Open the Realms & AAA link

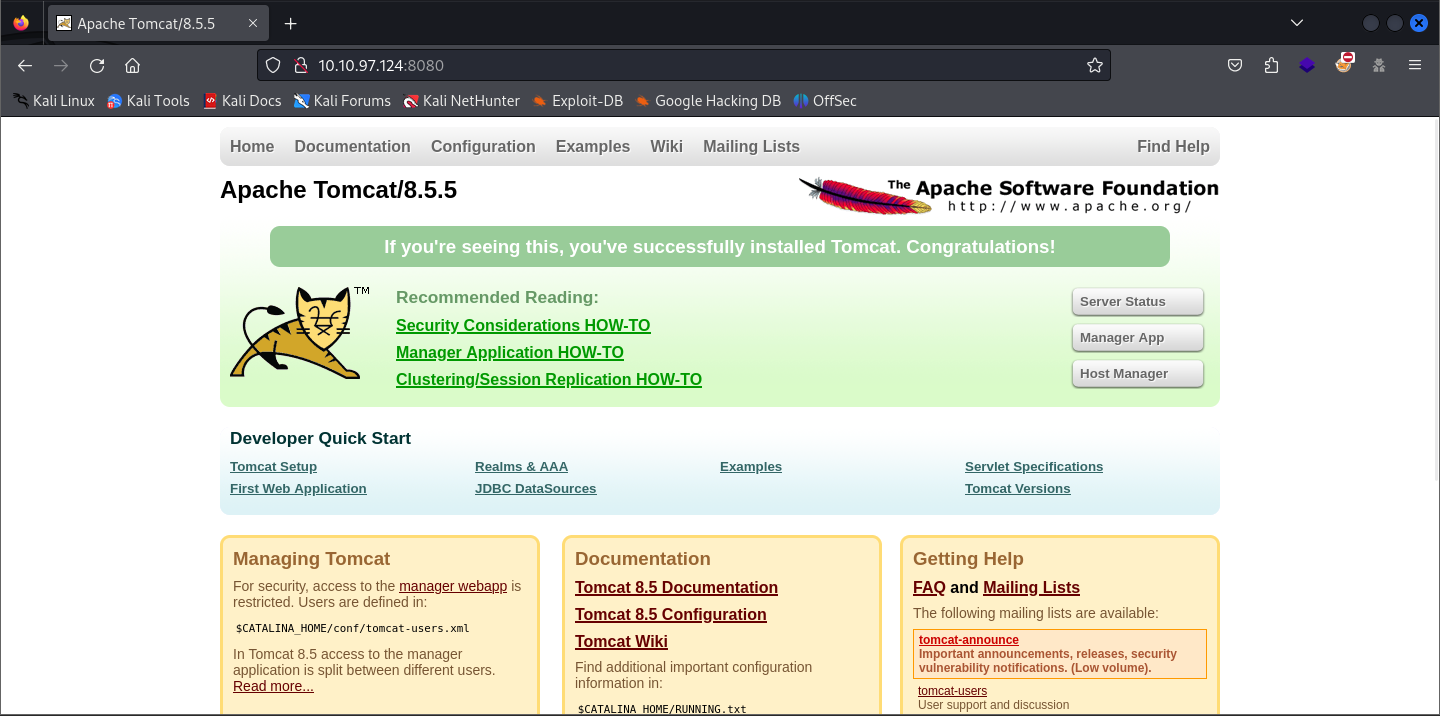coord(521,467)
